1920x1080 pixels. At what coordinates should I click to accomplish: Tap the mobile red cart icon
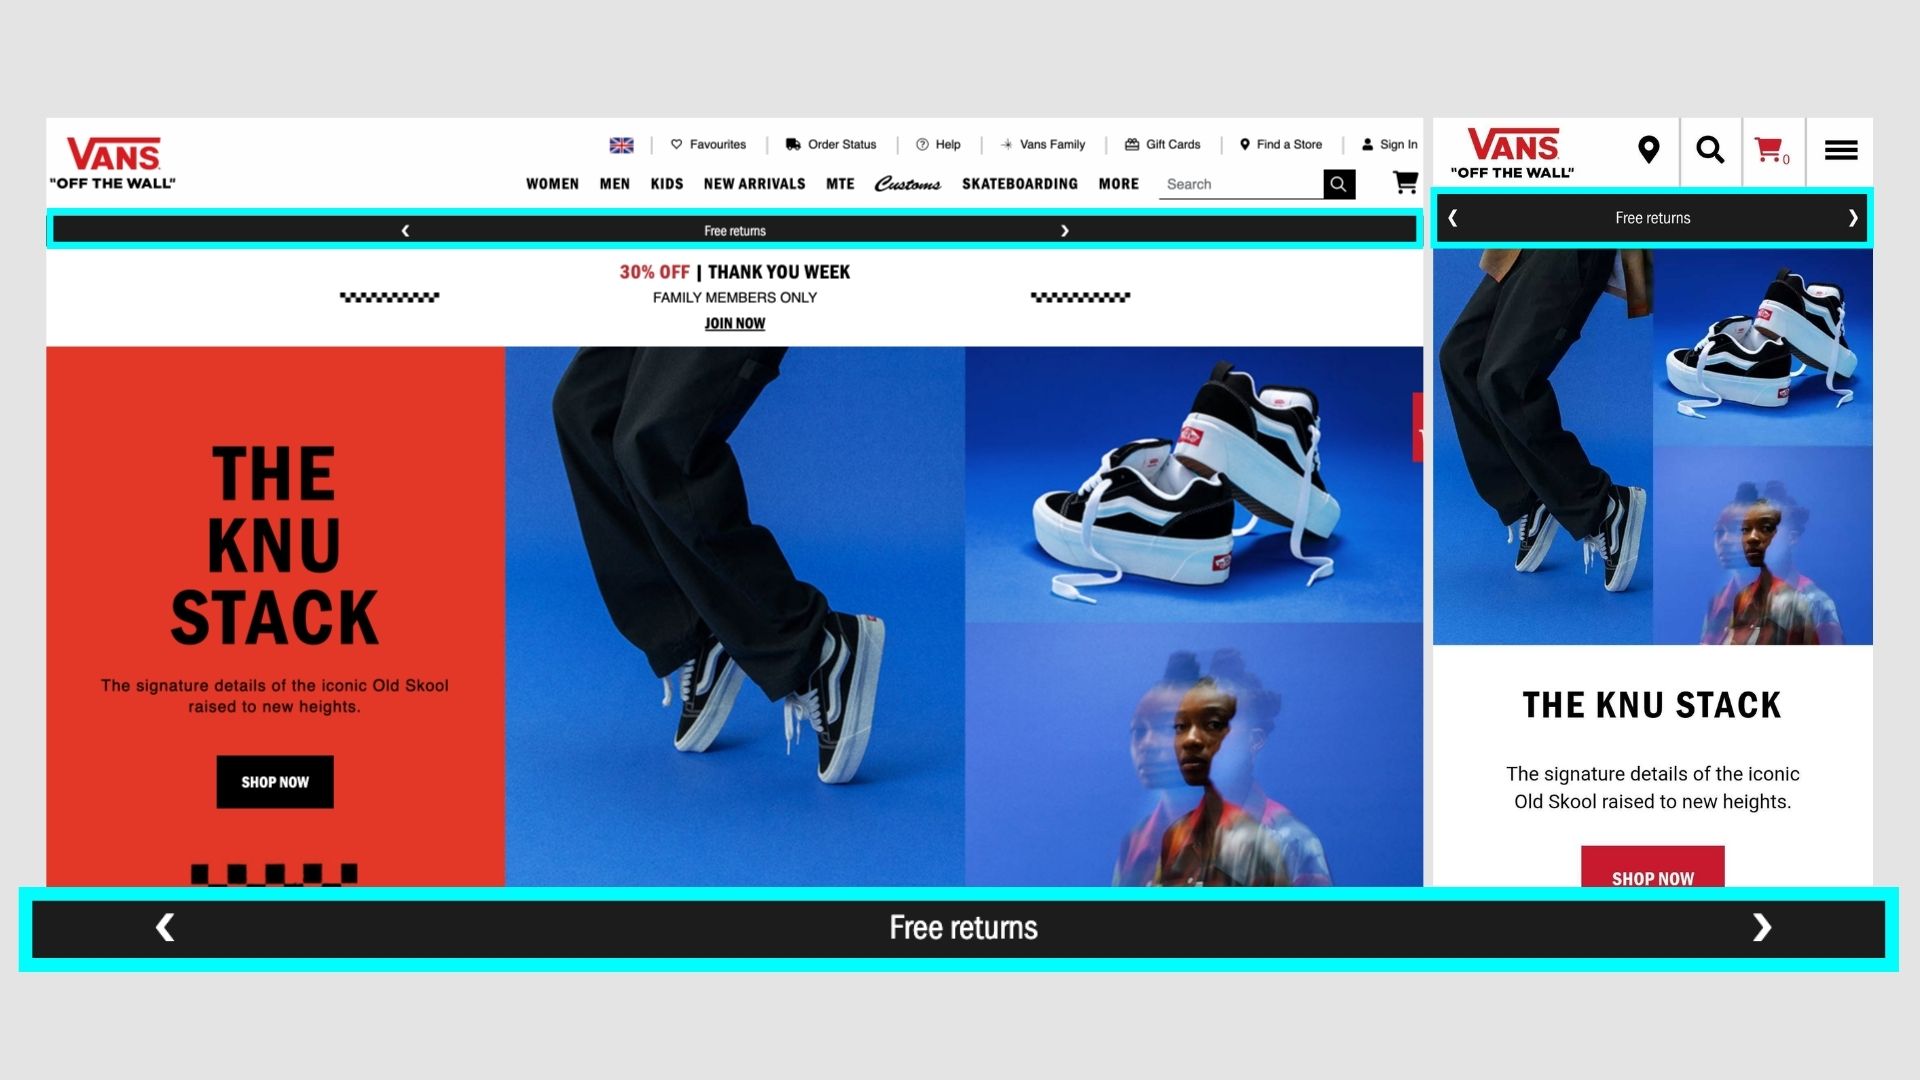(1772, 151)
